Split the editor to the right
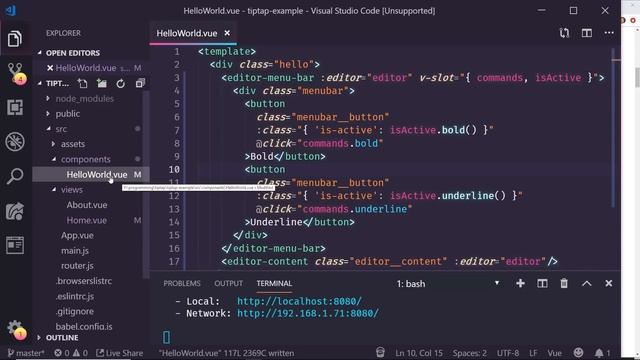This screenshot has width=640, height=360. [587, 33]
